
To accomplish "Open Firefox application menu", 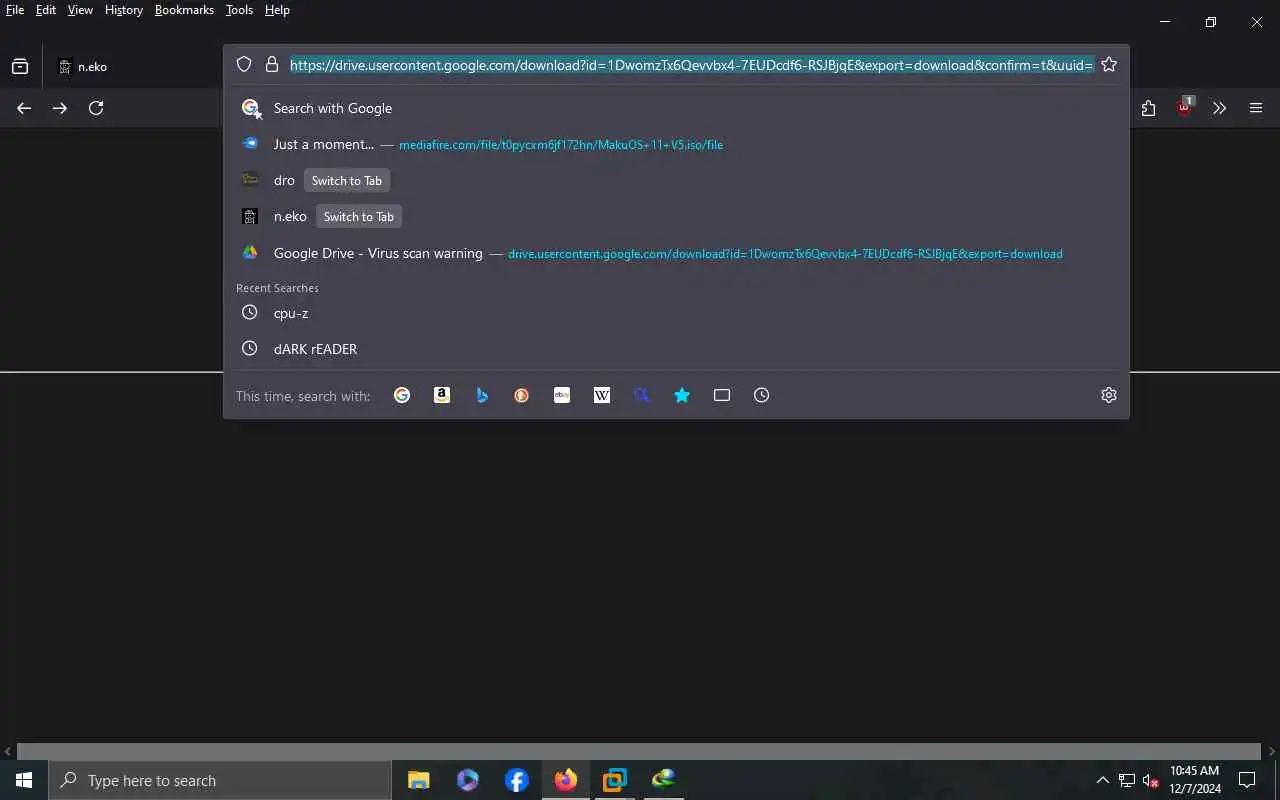I will coord(1256,108).
